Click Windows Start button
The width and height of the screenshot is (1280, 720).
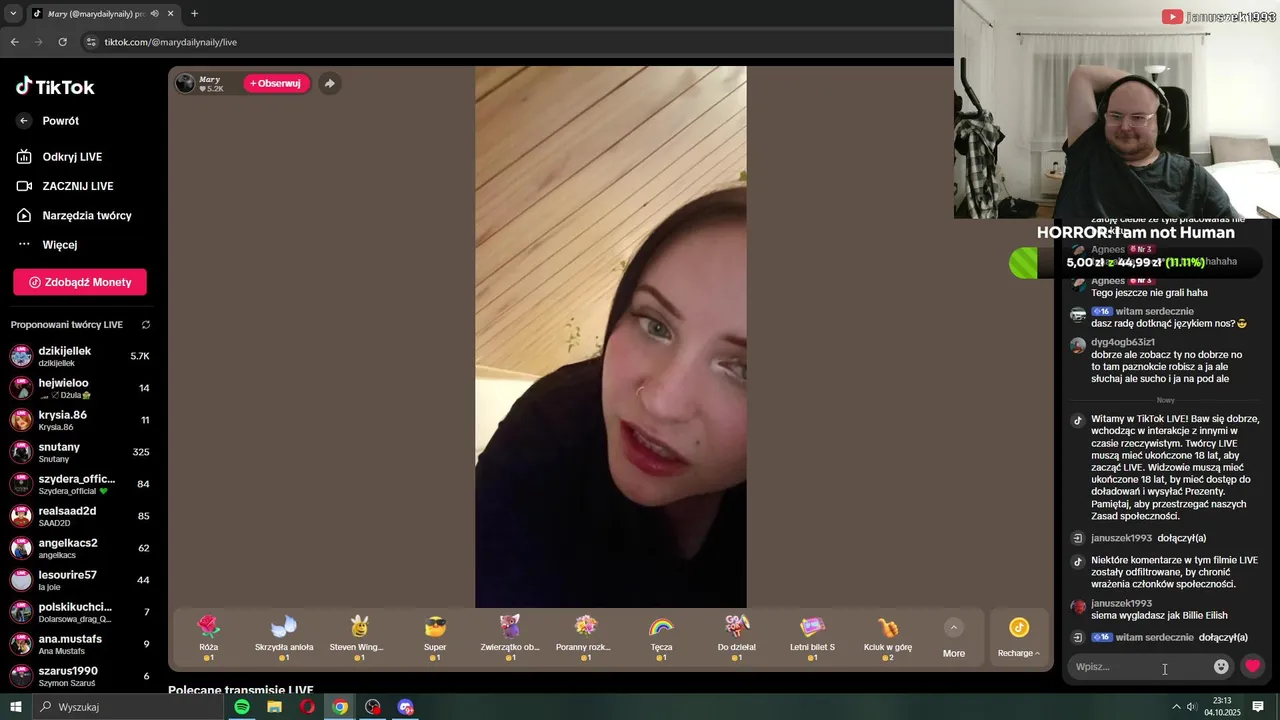click(x=16, y=707)
